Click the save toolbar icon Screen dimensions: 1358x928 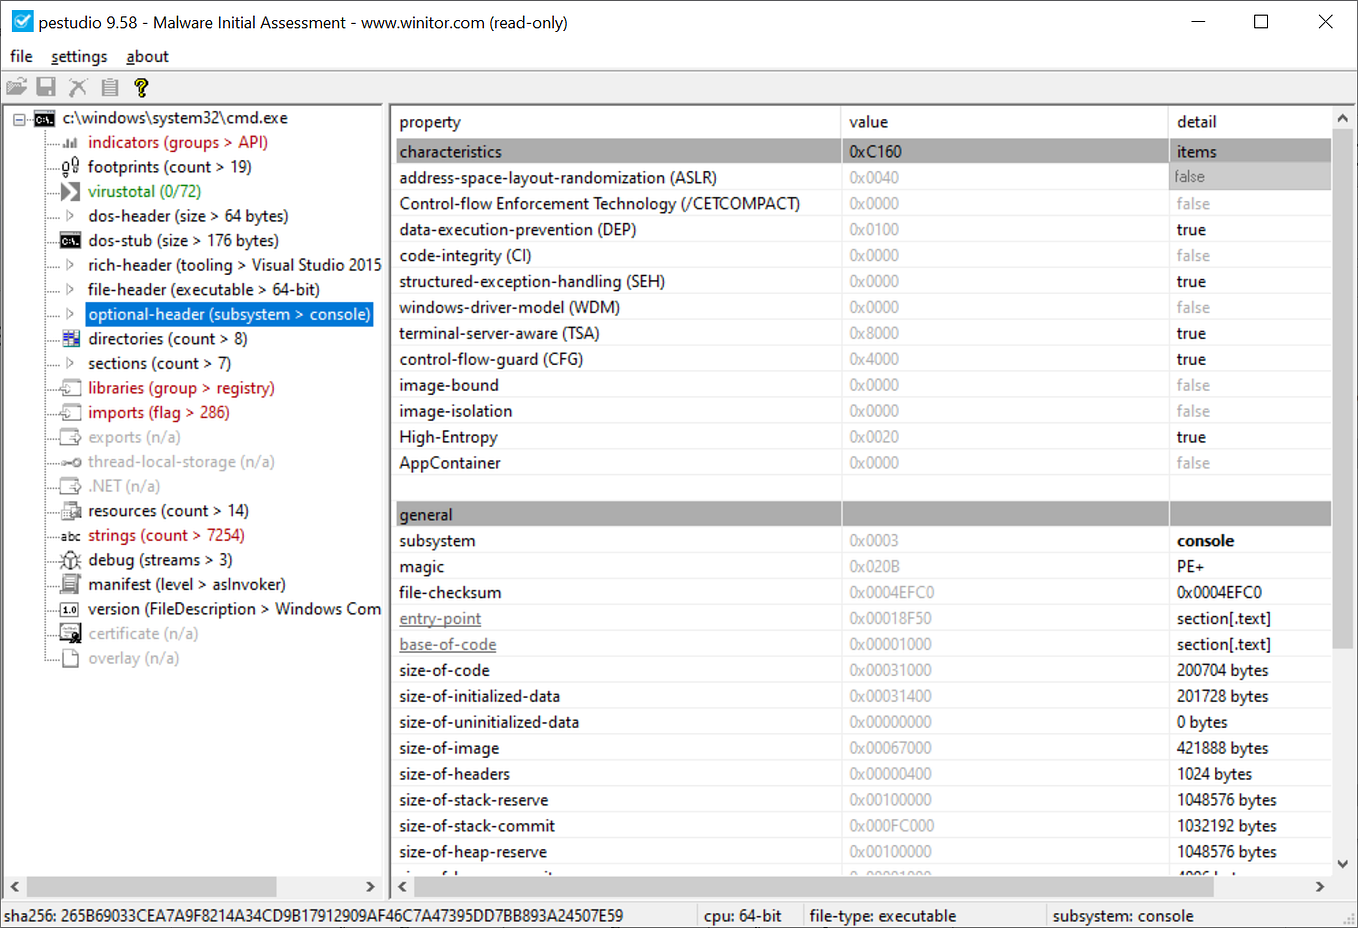pos(46,87)
